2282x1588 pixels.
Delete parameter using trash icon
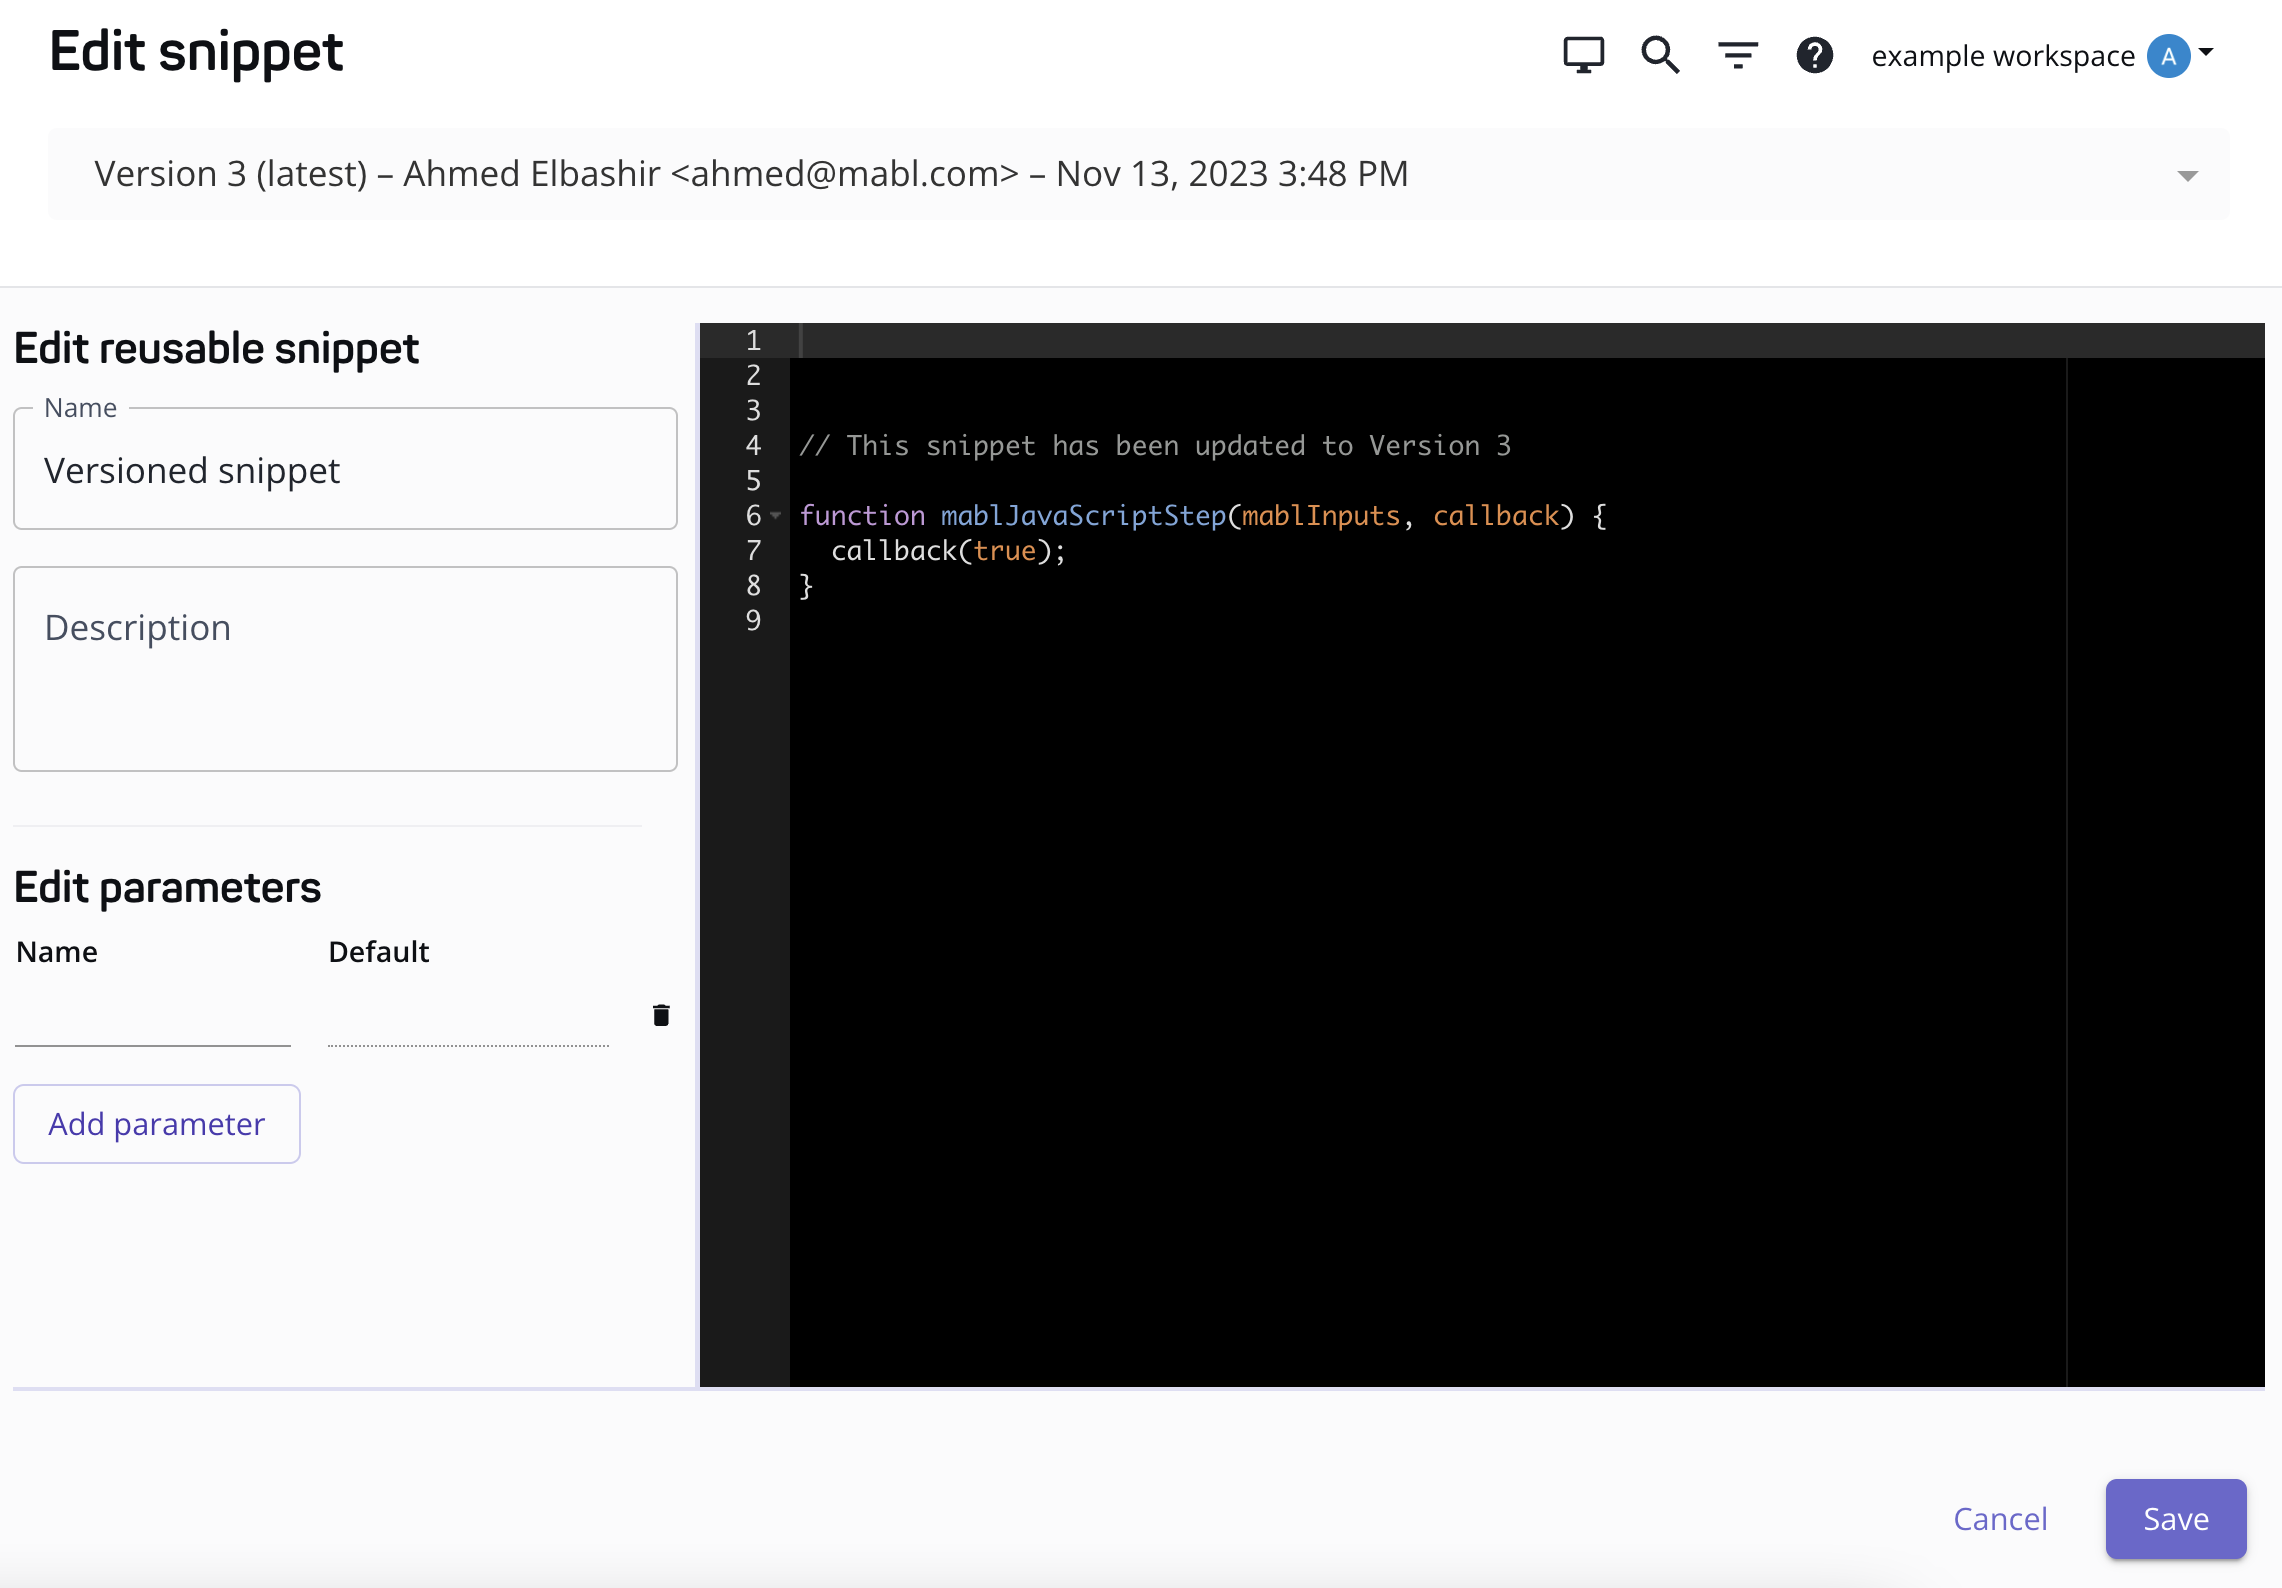click(661, 1016)
